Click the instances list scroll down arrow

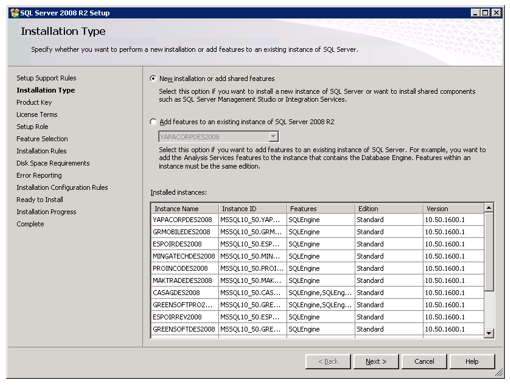pyautogui.click(x=489, y=333)
